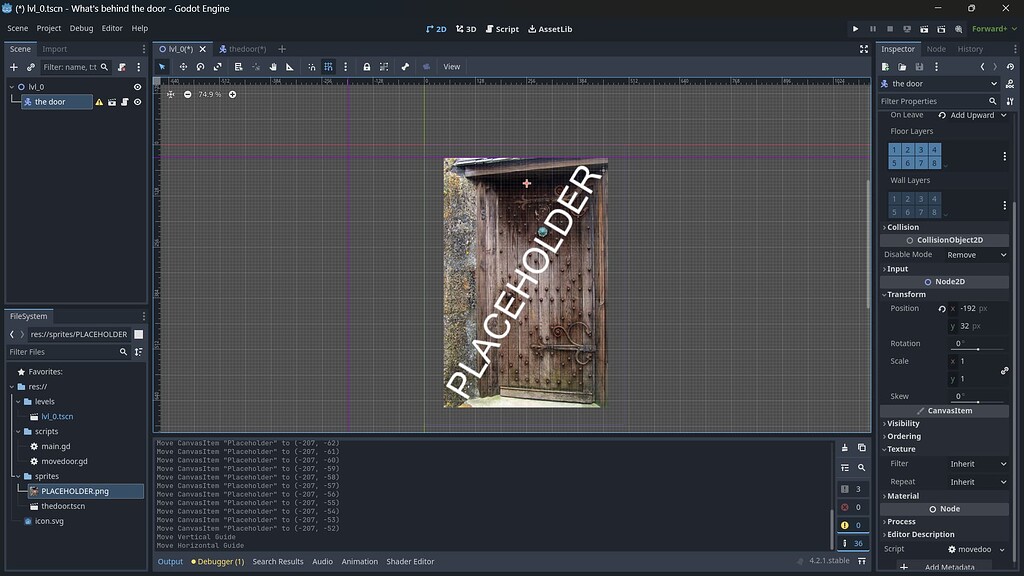Image resolution: width=1024 pixels, height=576 pixels.
Task: Toggle Floor Layers bit 5 in Inspector
Action: 893,161
